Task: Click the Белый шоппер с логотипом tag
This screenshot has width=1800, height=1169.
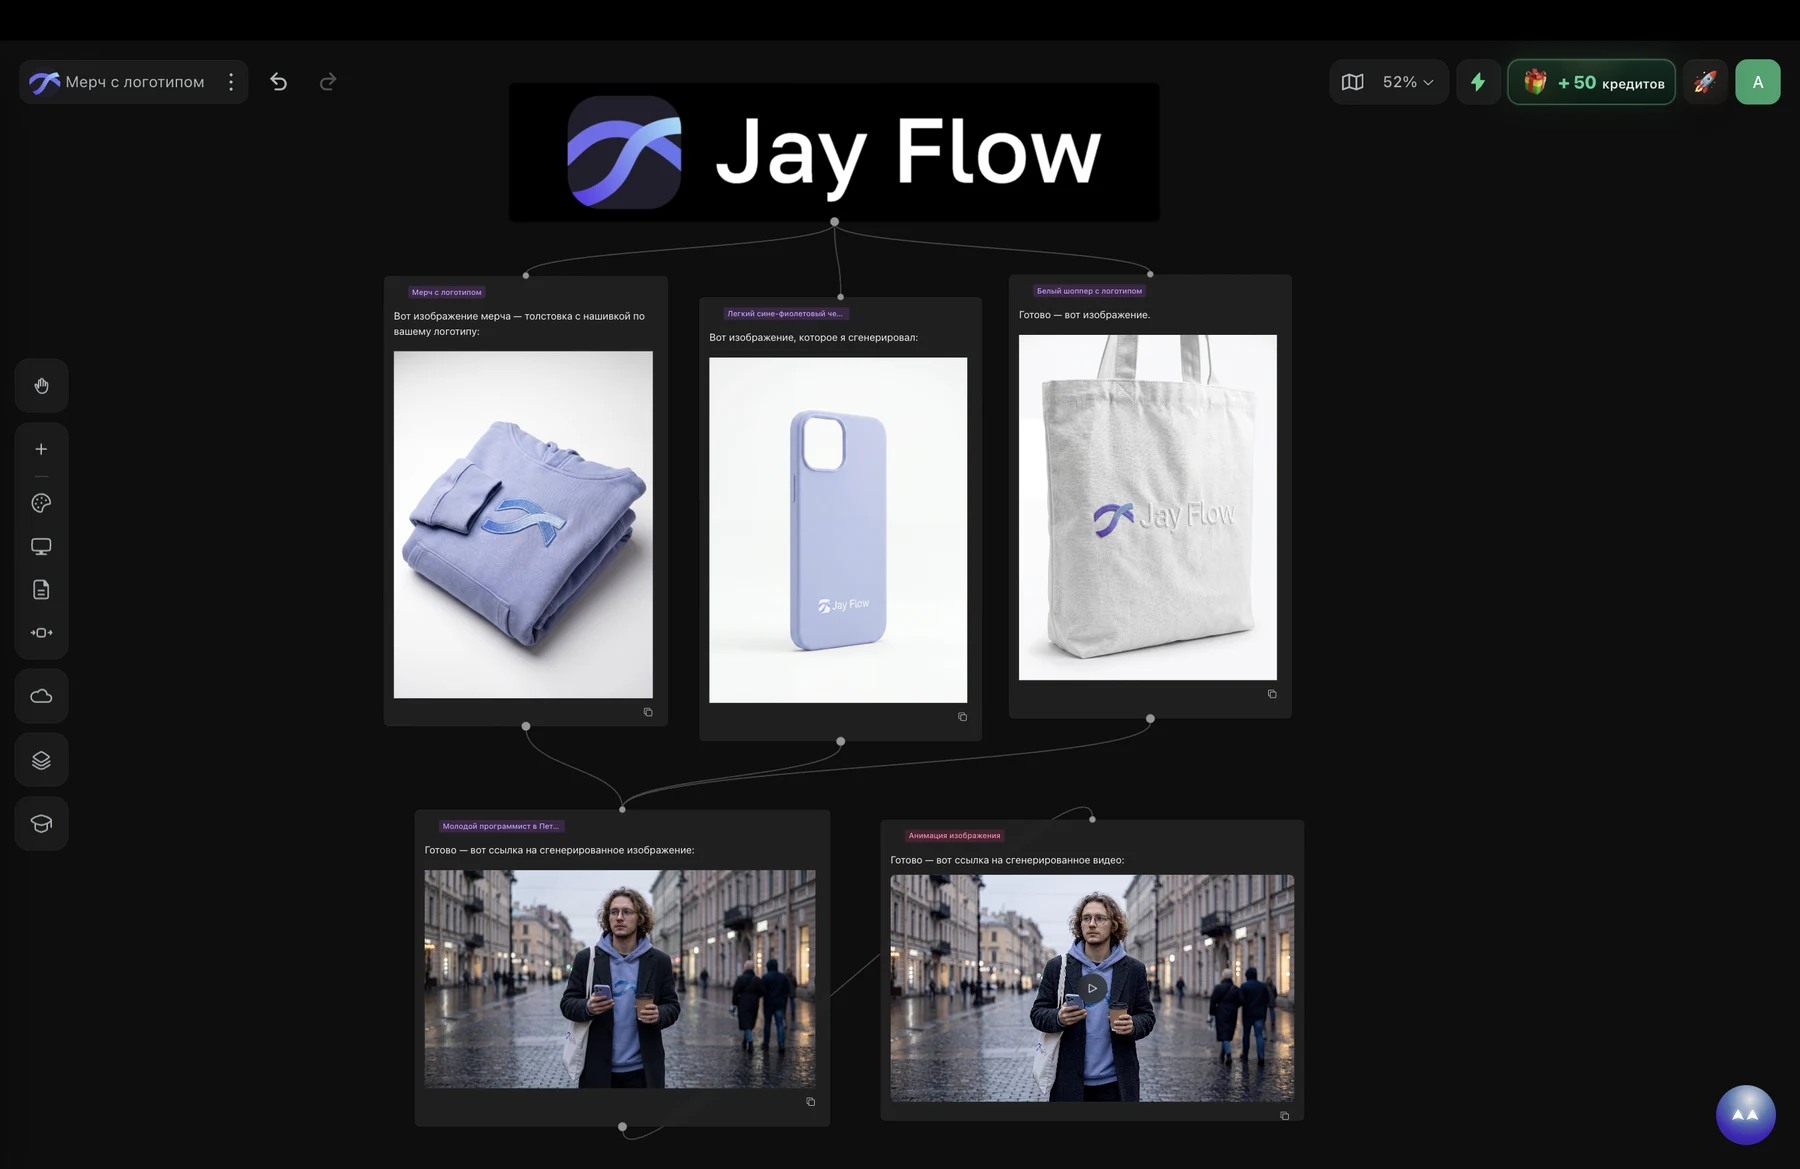Action: pos(1089,291)
